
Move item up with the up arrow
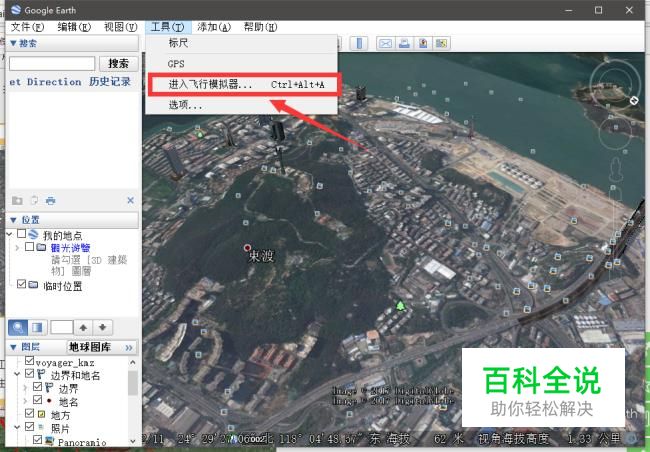click(83, 328)
